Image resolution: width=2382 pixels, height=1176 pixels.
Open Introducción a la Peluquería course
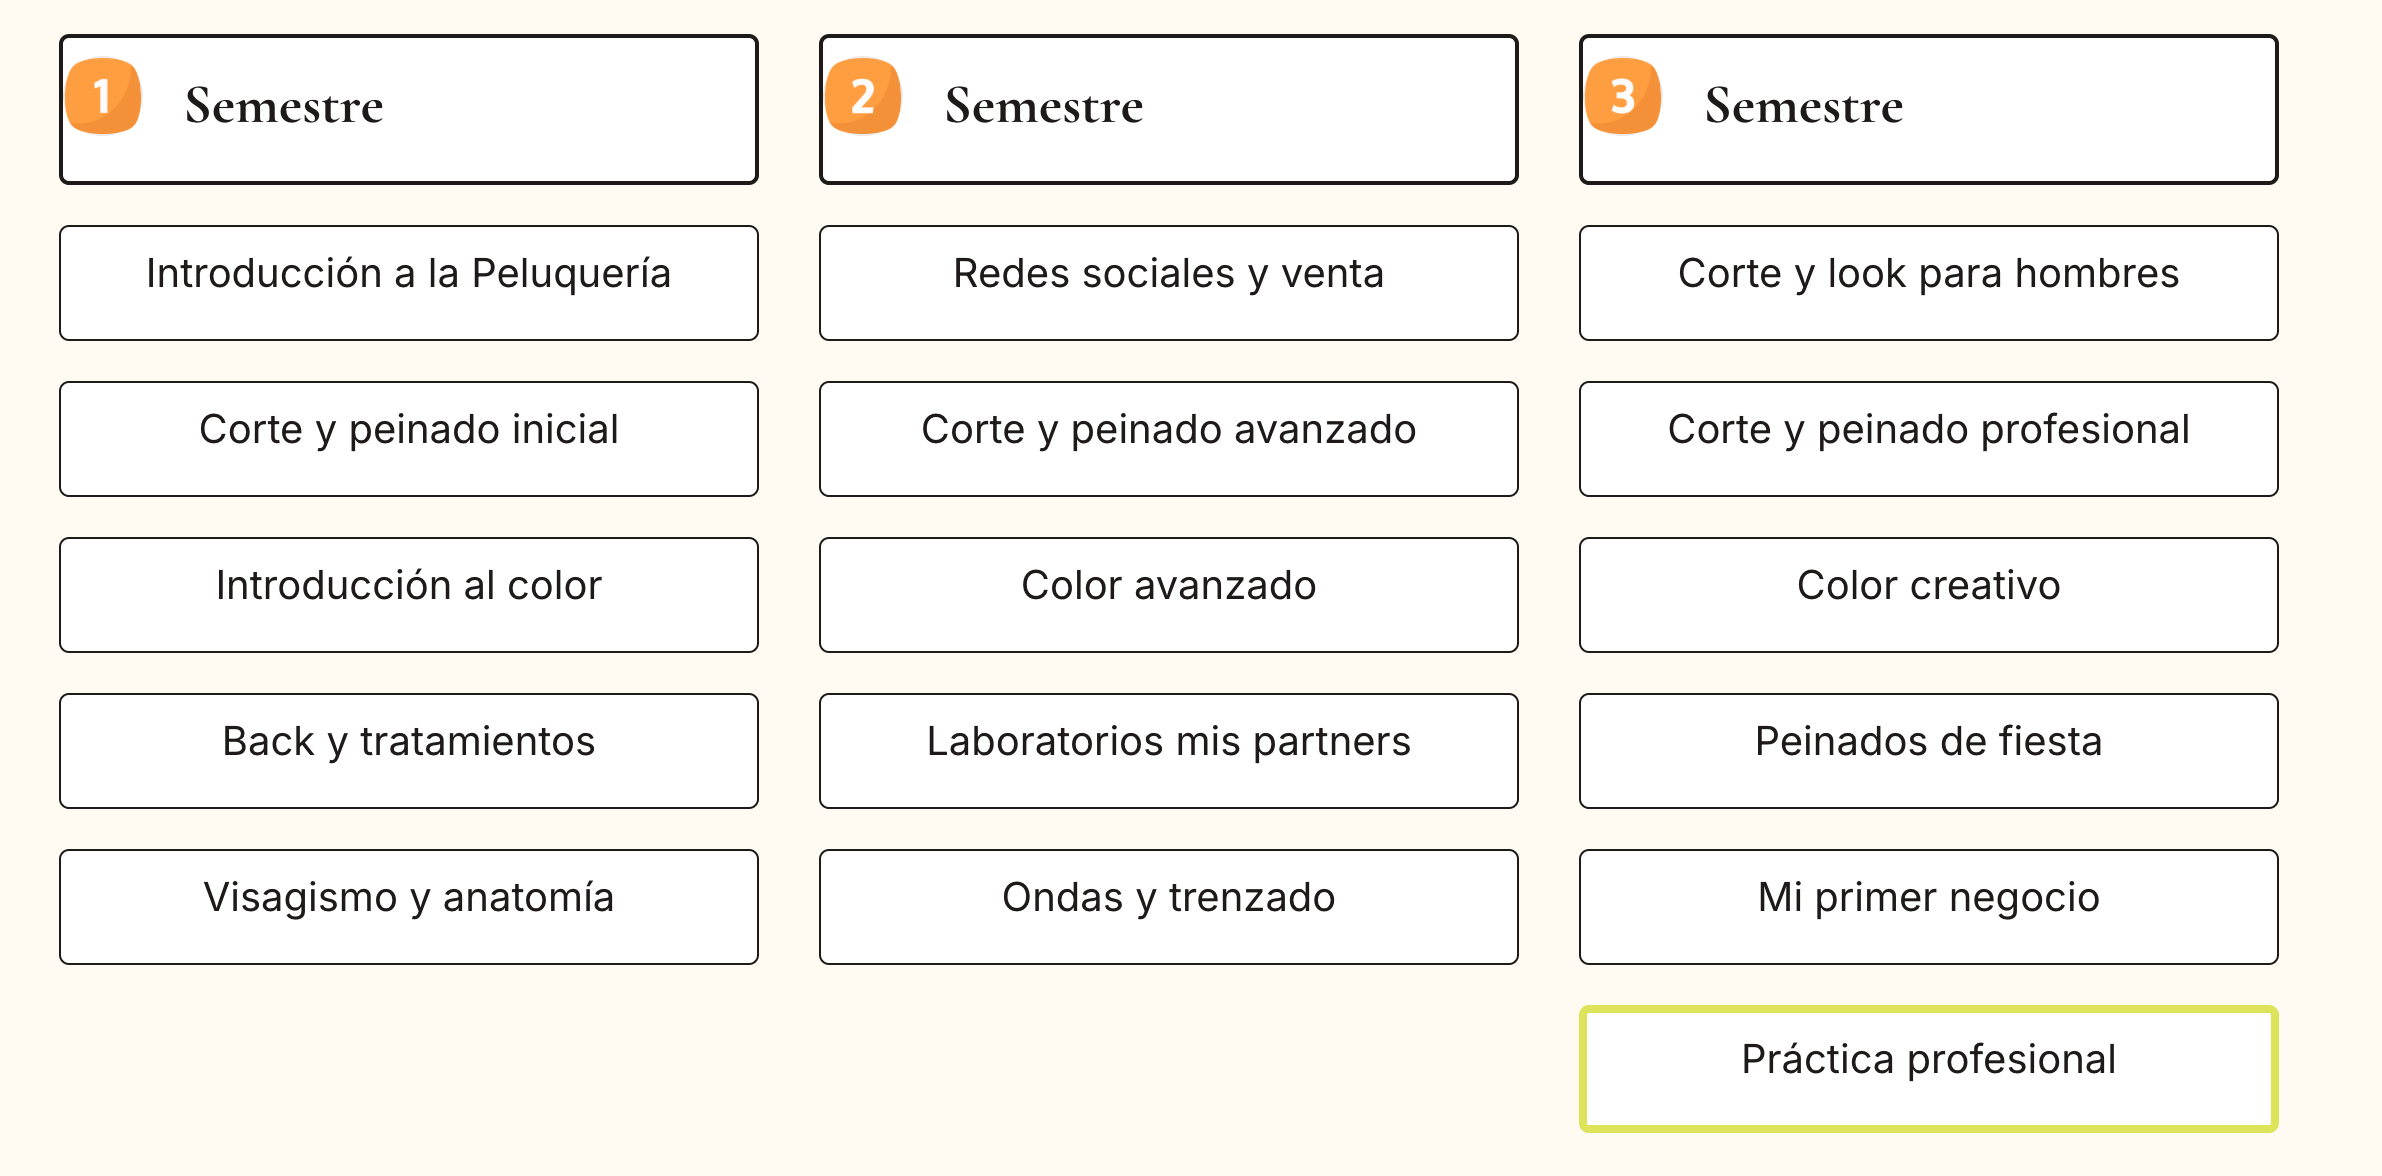[409, 283]
